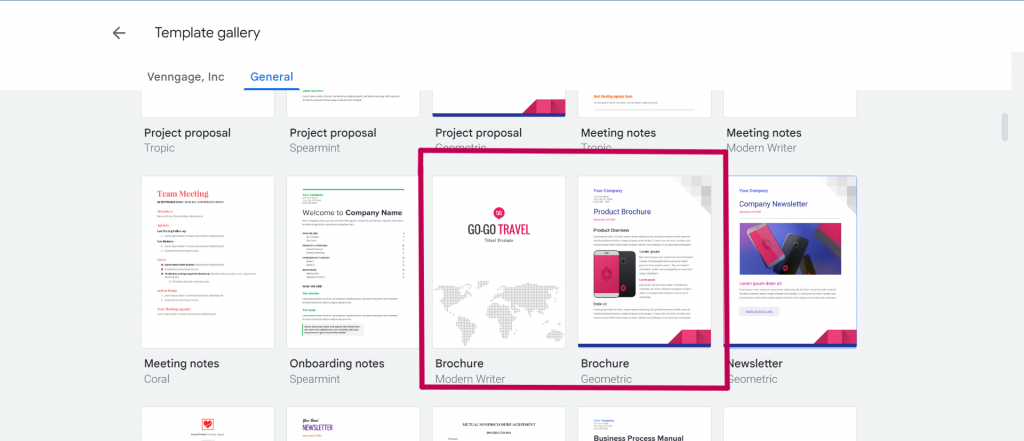This screenshot has height=441, width=1024.
Task: Switch to the Venngage, Inc tab
Action: 185,77
